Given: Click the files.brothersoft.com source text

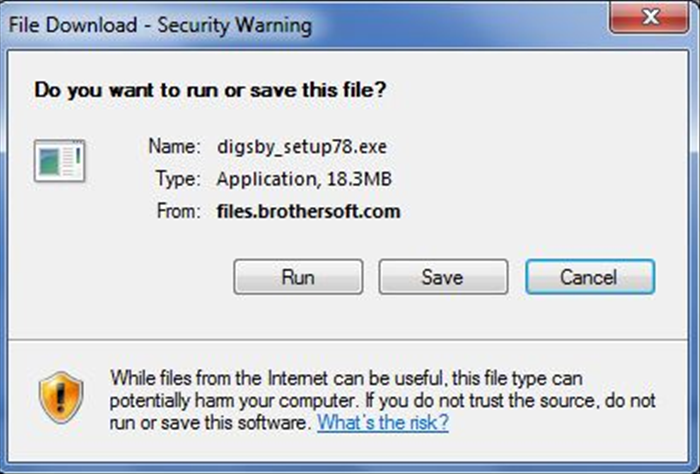Looking at the screenshot, I should coord(308,211).
